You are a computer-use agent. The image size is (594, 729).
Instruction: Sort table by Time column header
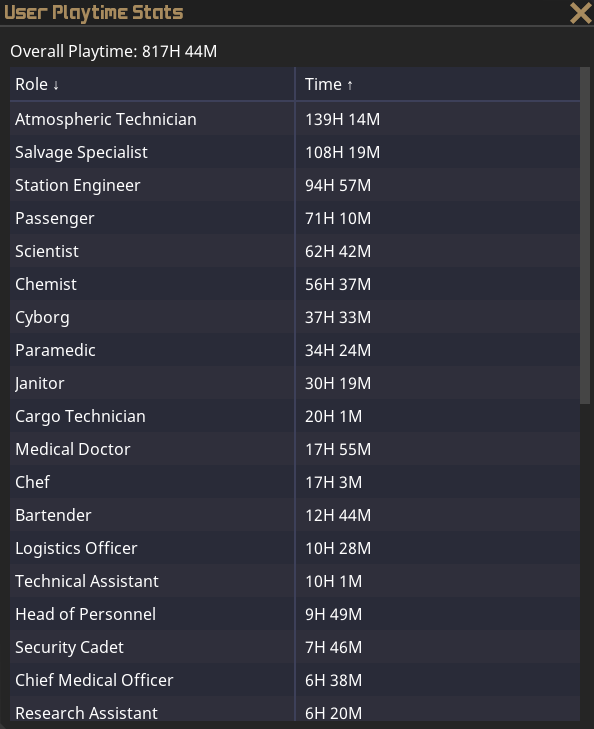(x=438, y=84)
